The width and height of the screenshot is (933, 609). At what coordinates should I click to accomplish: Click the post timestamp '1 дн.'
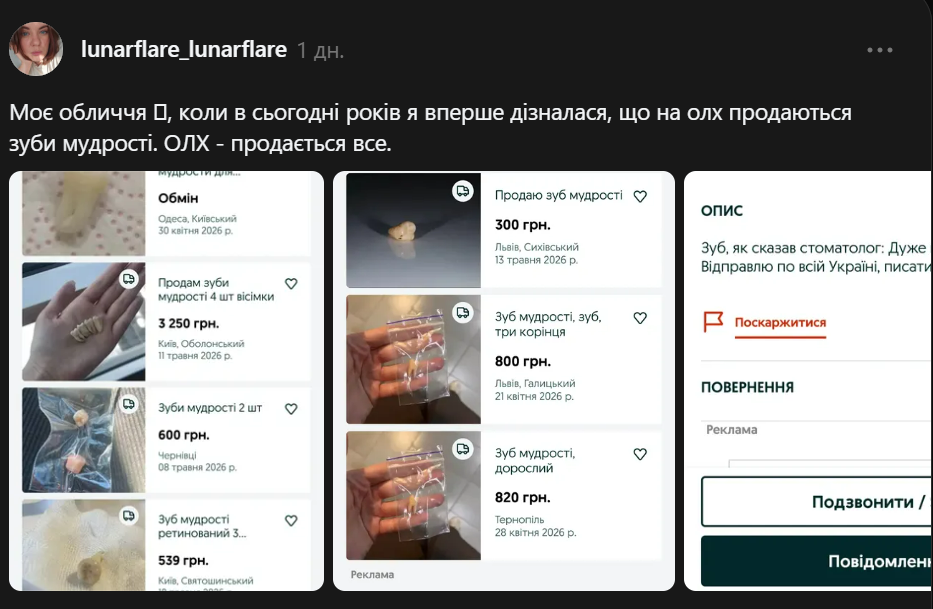[320, 51]
